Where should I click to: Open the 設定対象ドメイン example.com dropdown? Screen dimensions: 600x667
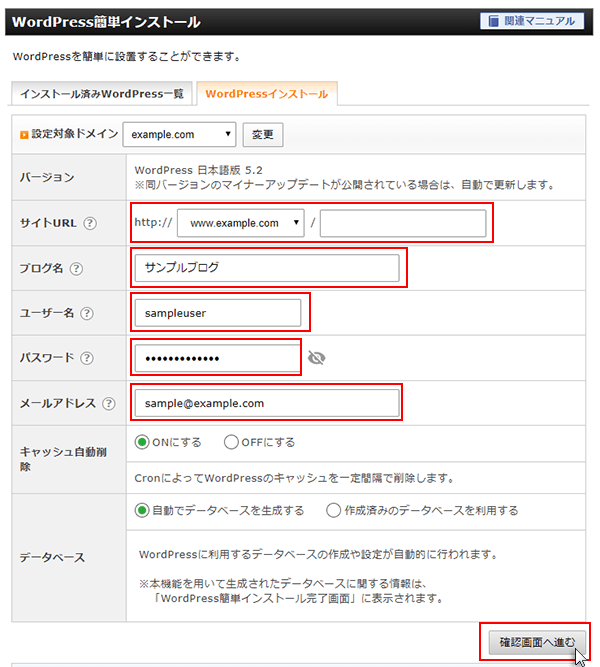[x=179, y=134]
